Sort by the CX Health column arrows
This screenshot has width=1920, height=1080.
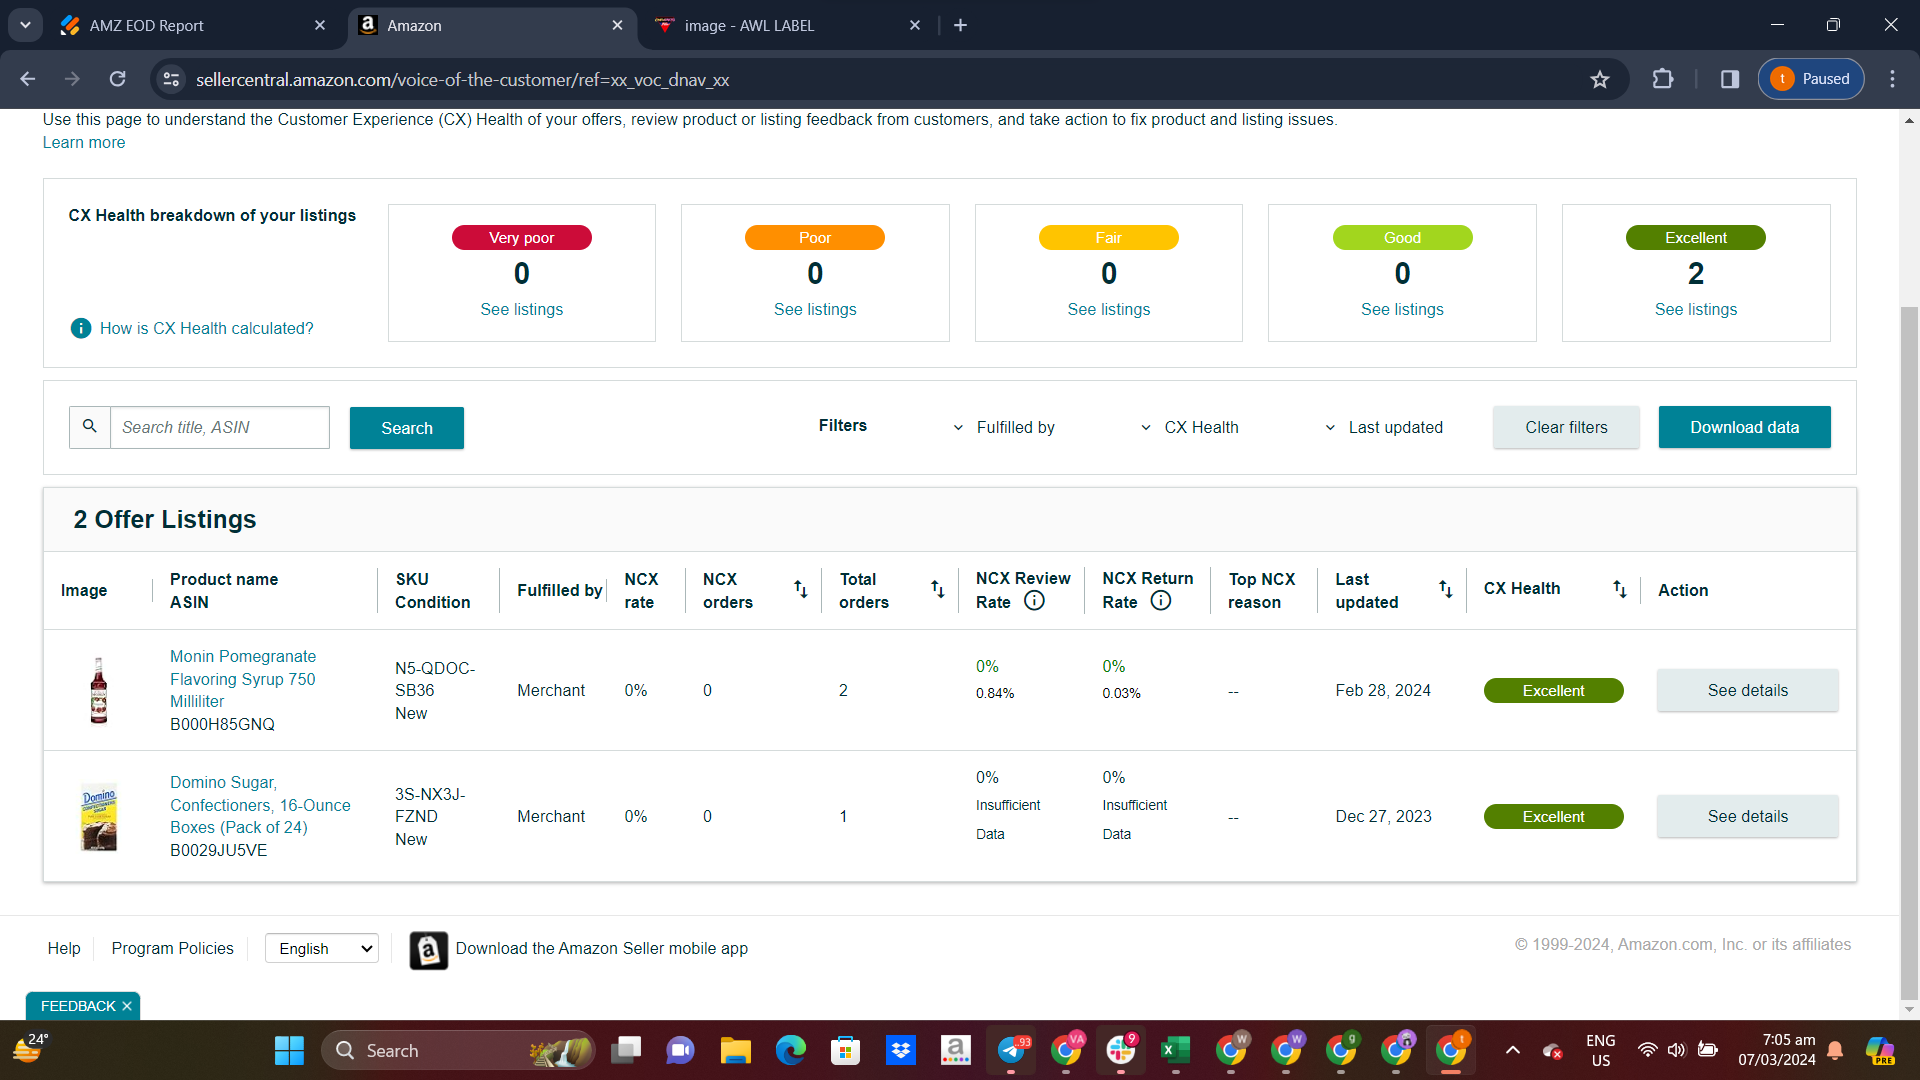[x=1620, y=589]
